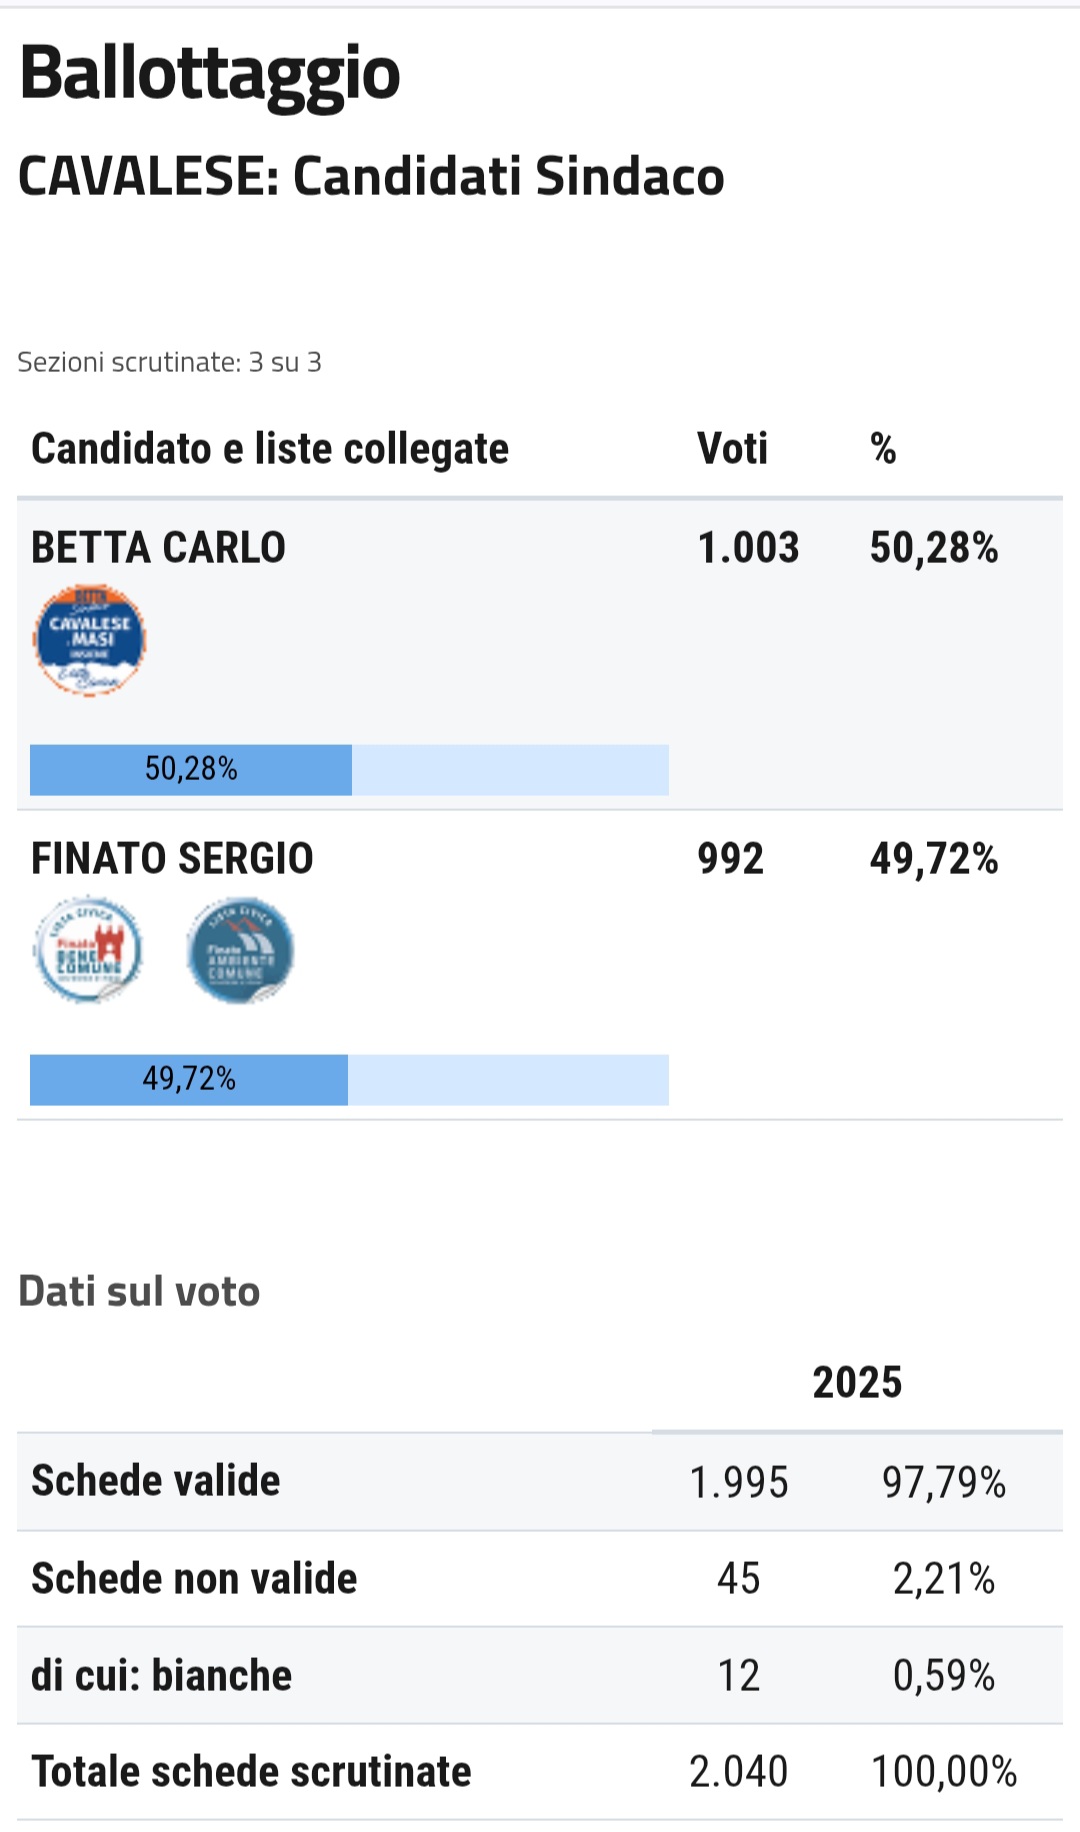
Task: Select candidate name FINATO SERGIO
Action: point(172,859)
